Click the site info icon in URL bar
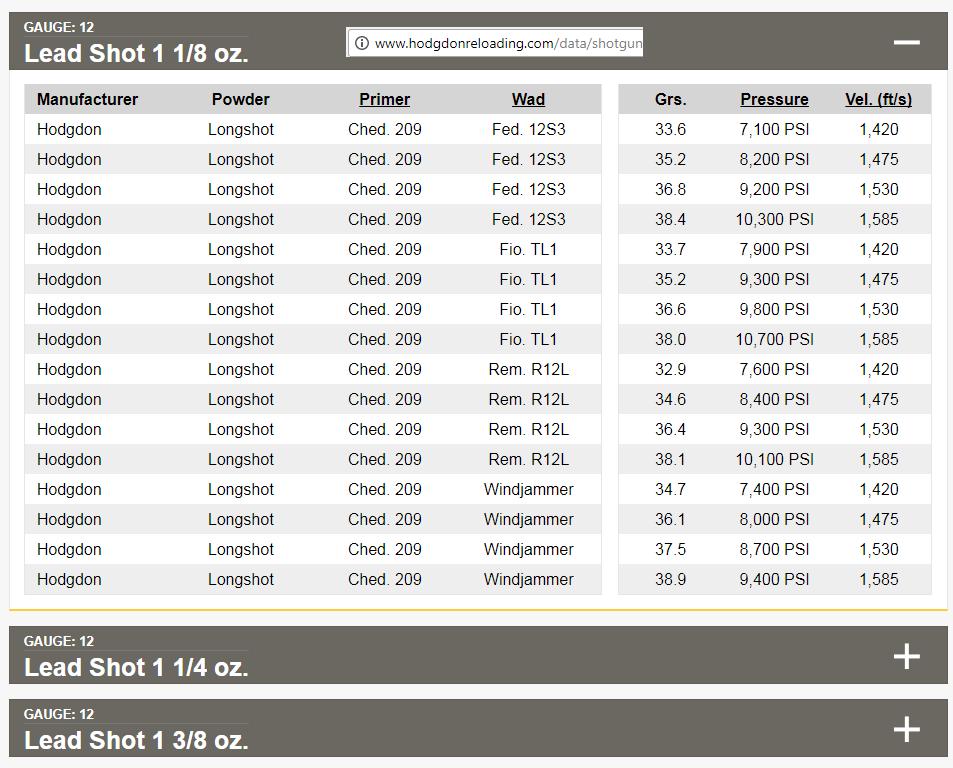This screenshot has width=953, height=768. point(362,43)
